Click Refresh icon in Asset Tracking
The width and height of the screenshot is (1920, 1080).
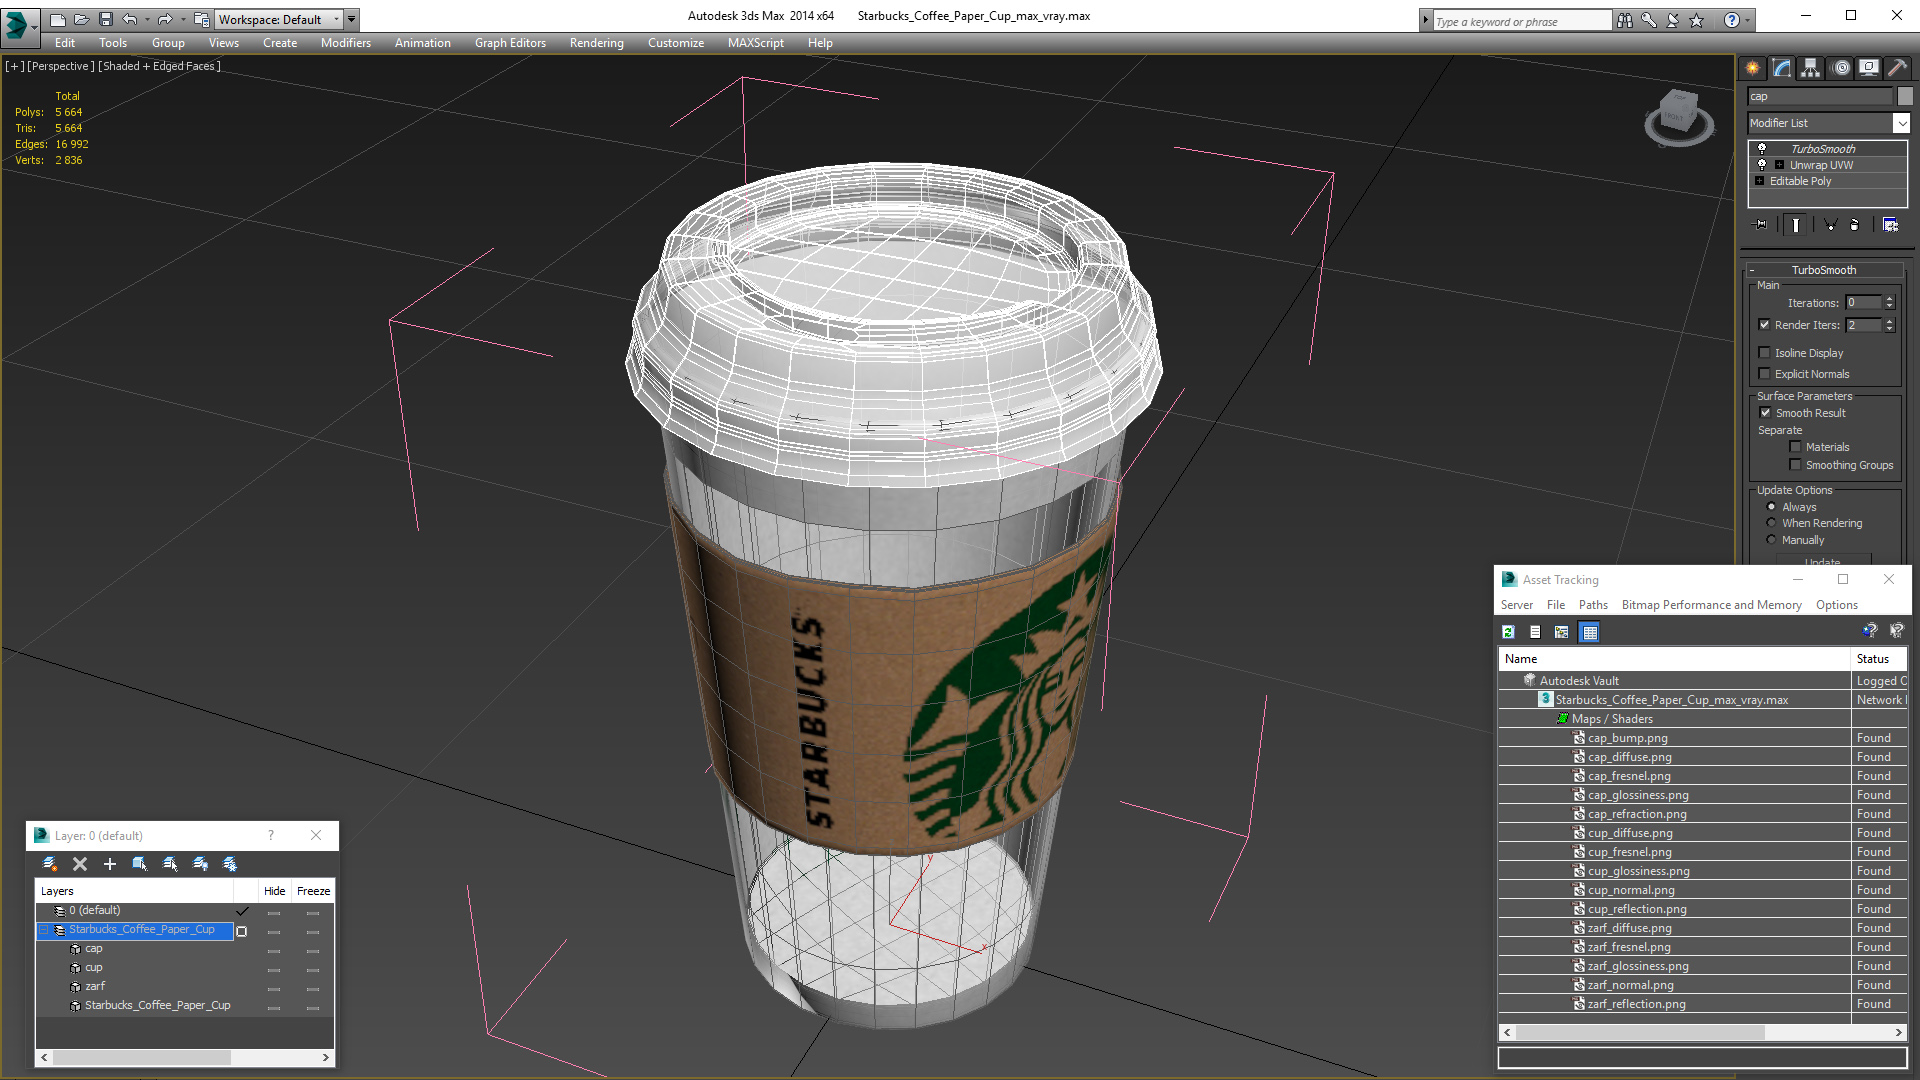(x=1508, y=632)
